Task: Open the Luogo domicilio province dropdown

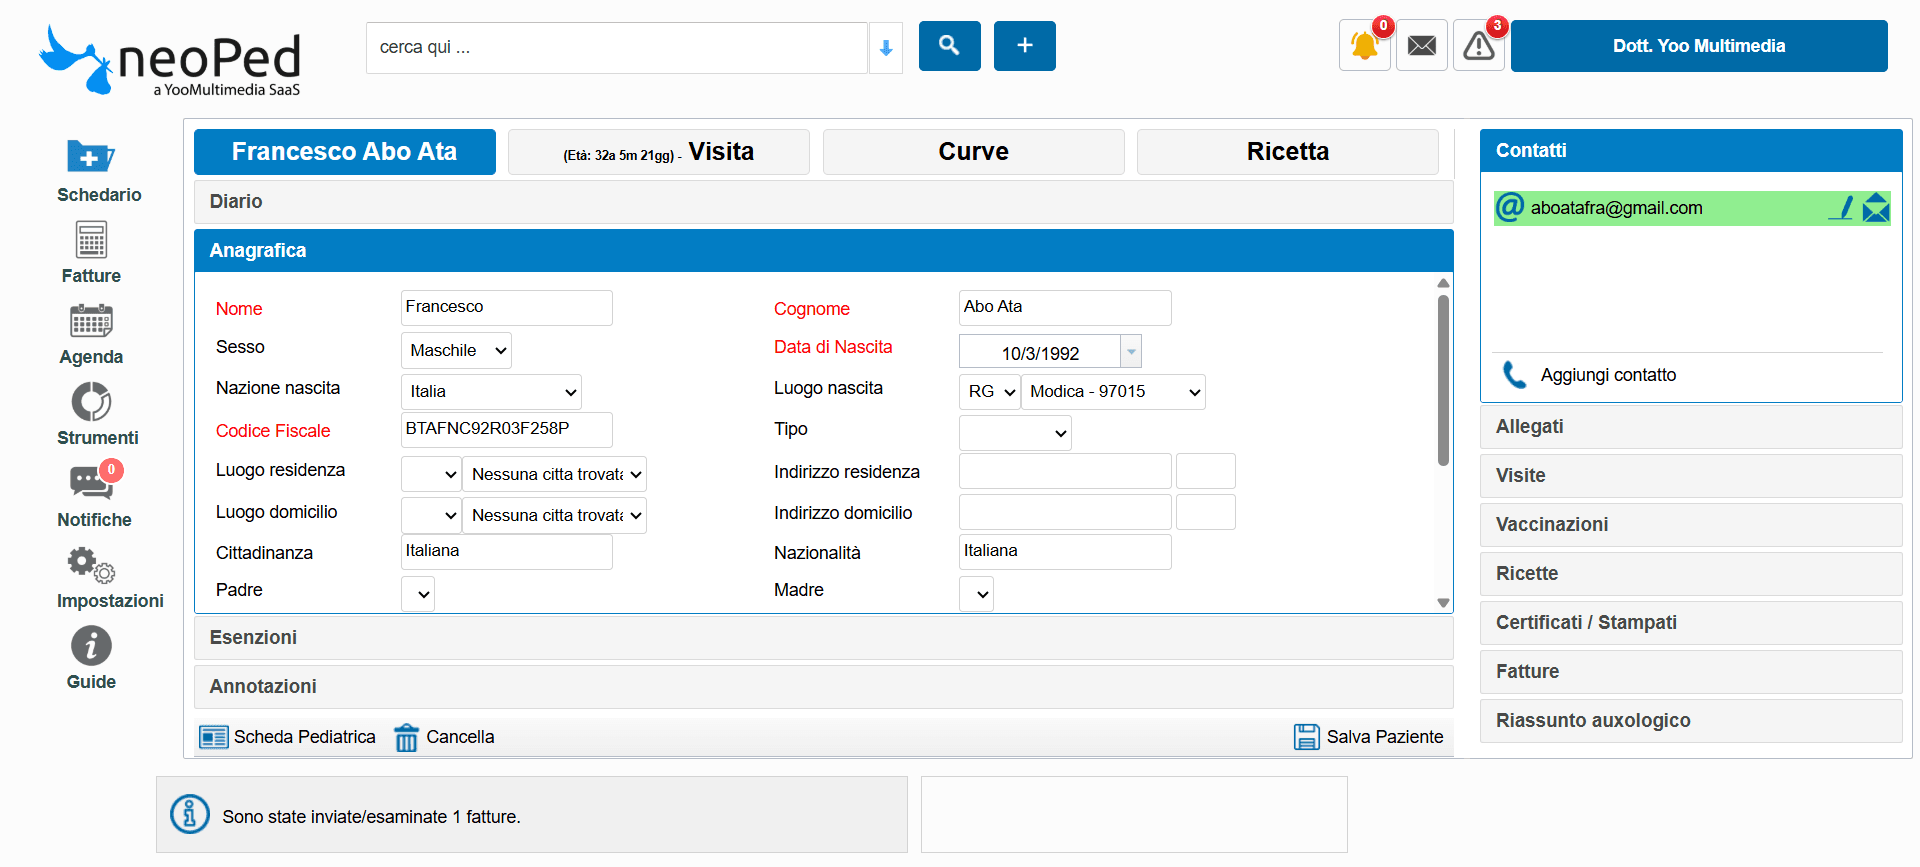Action: 431,515
